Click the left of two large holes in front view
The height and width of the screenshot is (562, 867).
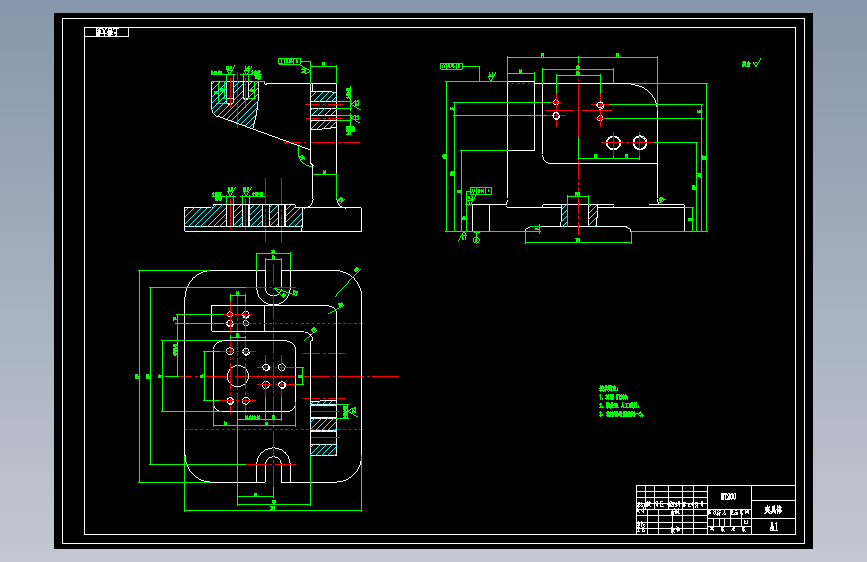tap(613, 143)
